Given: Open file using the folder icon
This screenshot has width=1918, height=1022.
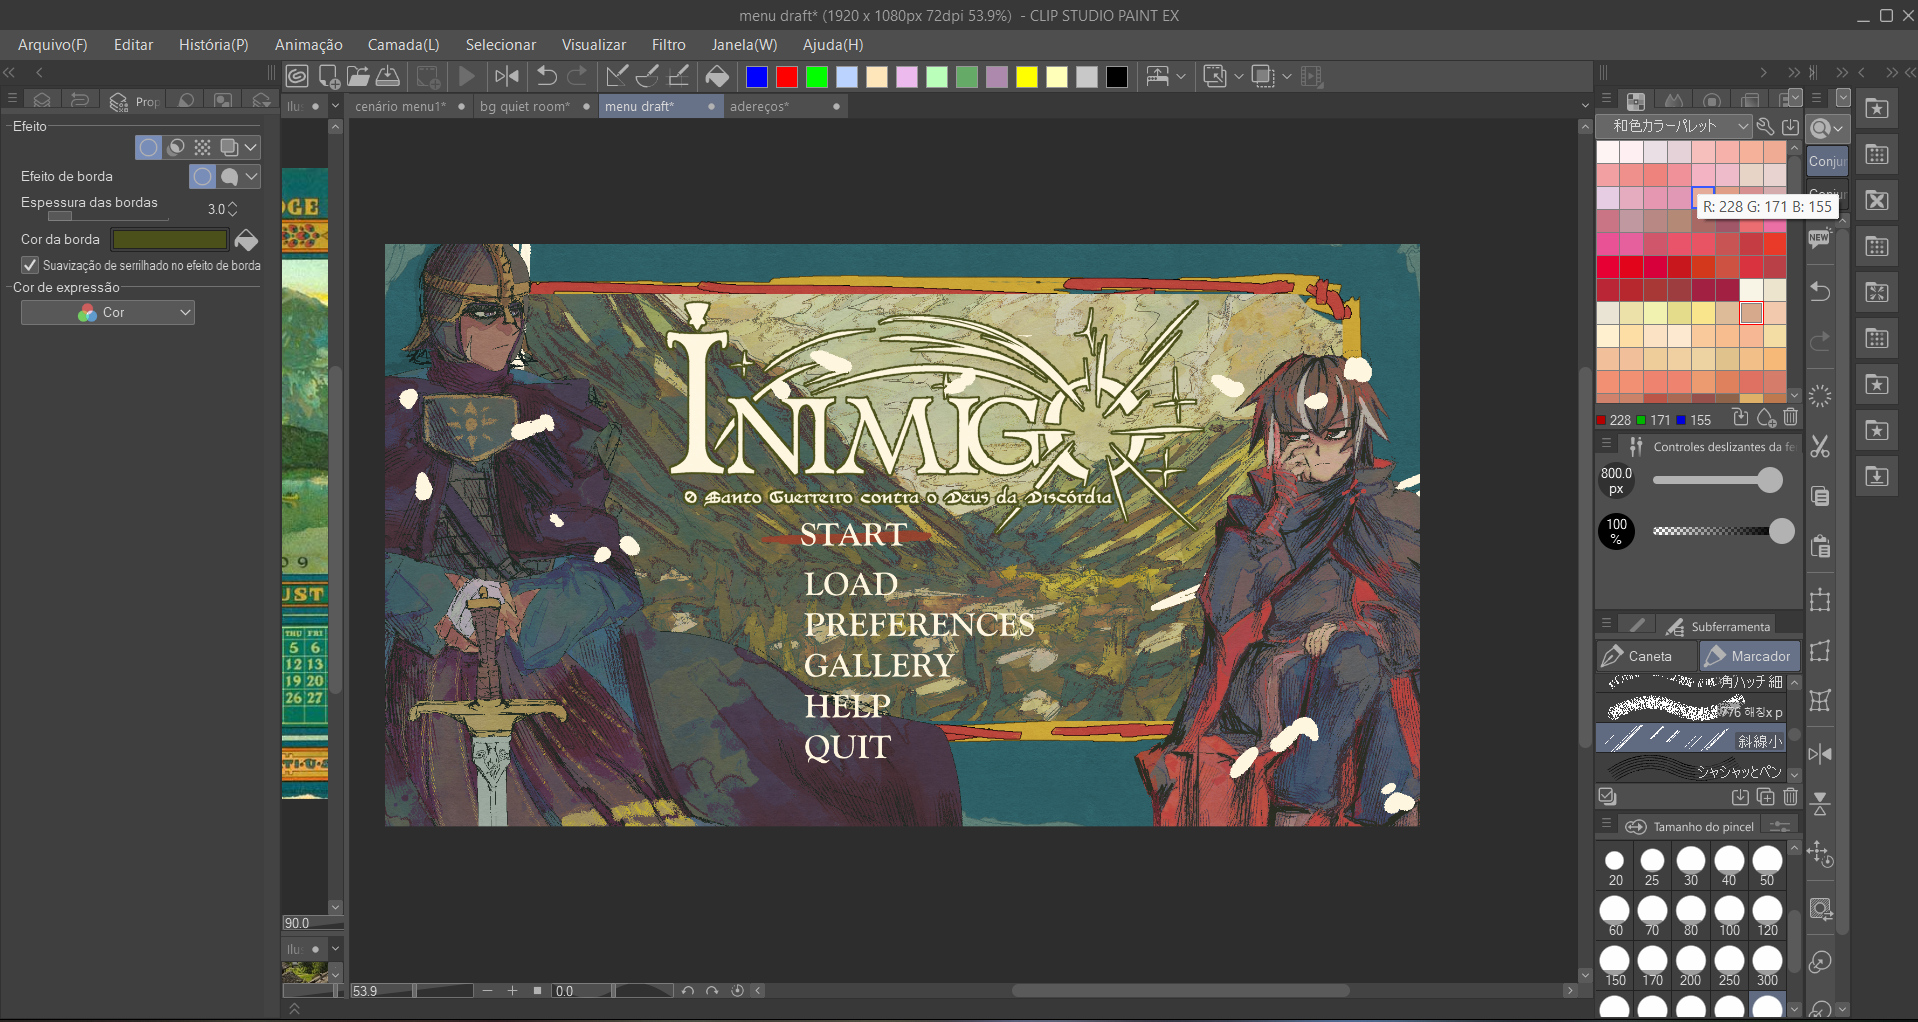Looking at the screenshot, I should (358, 76).
